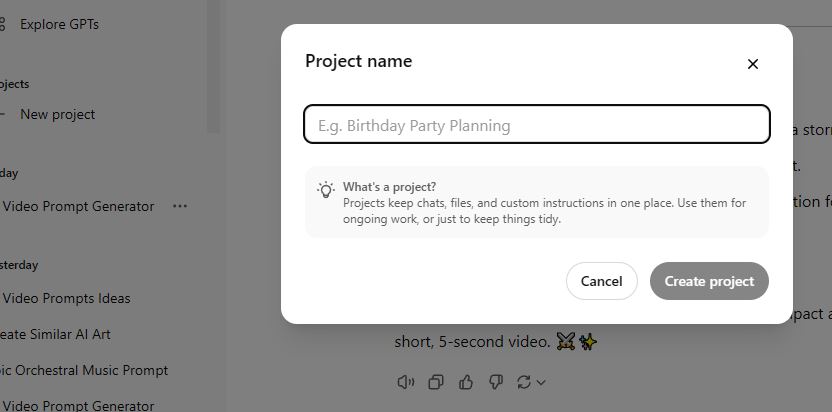Screen dimensions: 832x412
Task: Open bottom Video Prompt Generator chat entry
Action: [78, 405]
